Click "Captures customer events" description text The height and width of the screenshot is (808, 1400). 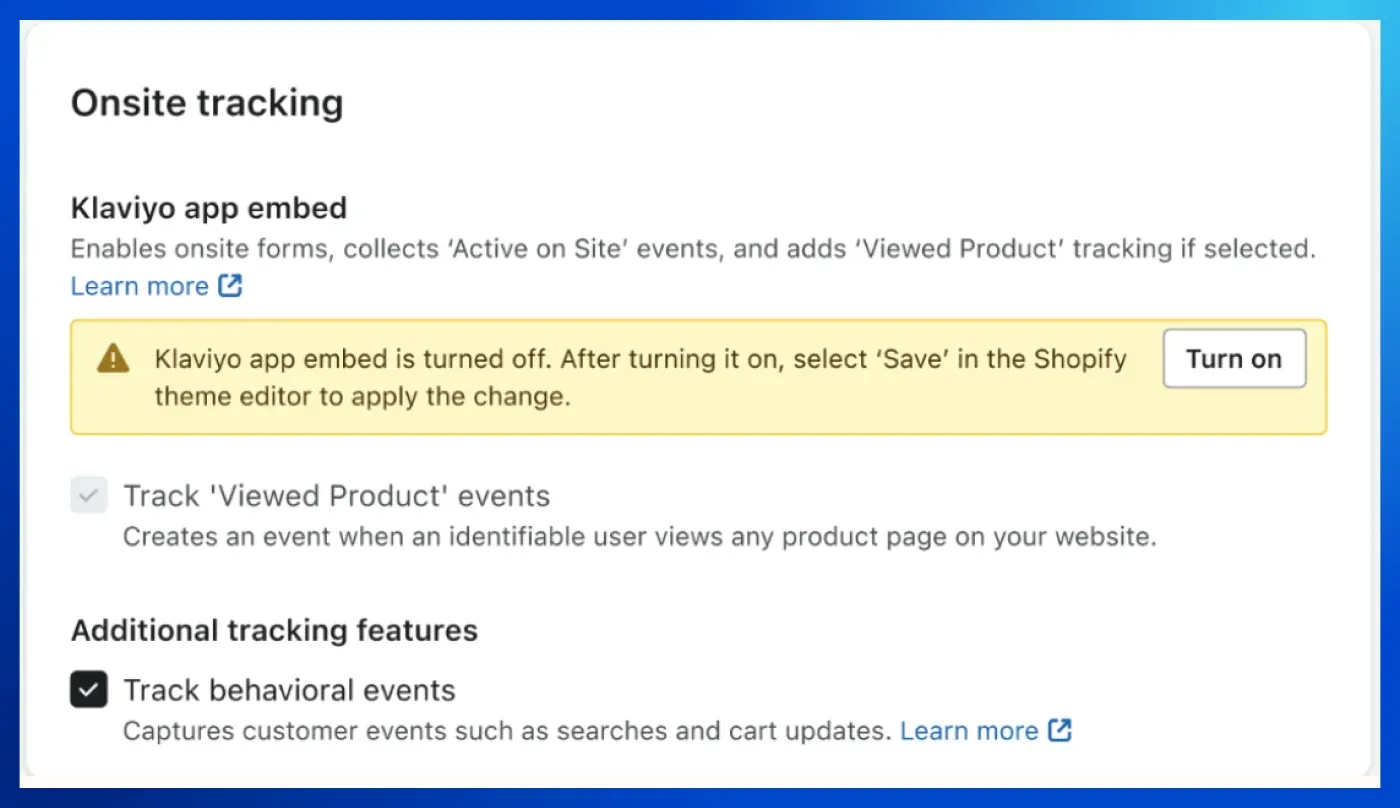click(300, 731)
